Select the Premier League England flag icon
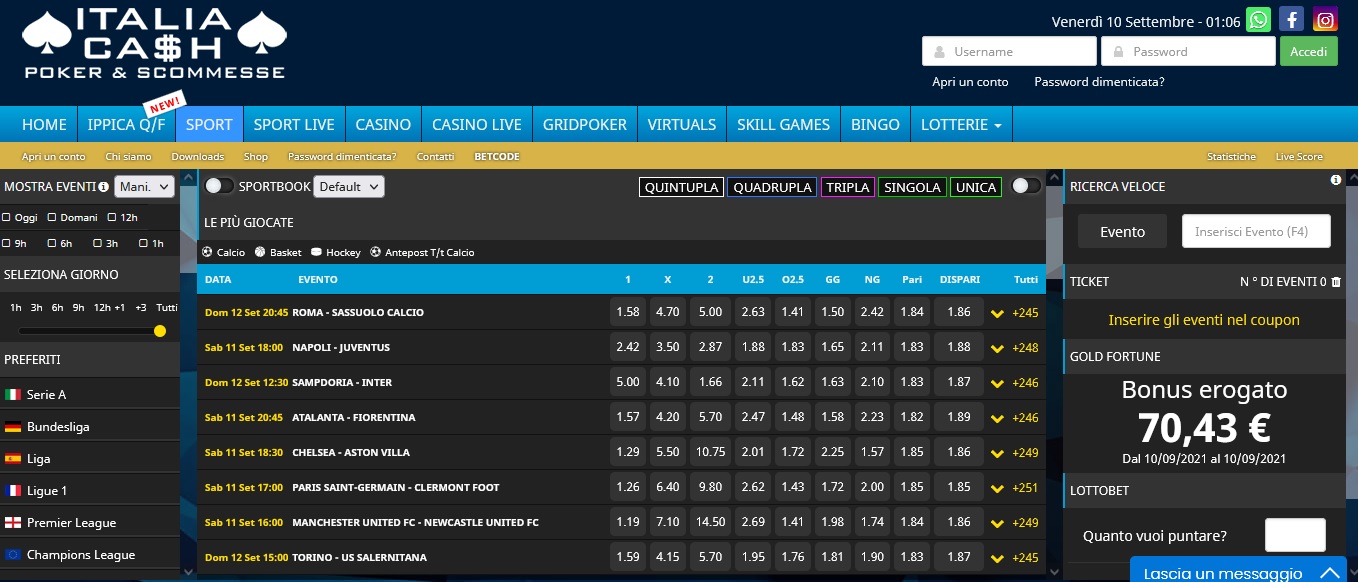The width and height of the screenshot is (1358, 582). [13, 523]
